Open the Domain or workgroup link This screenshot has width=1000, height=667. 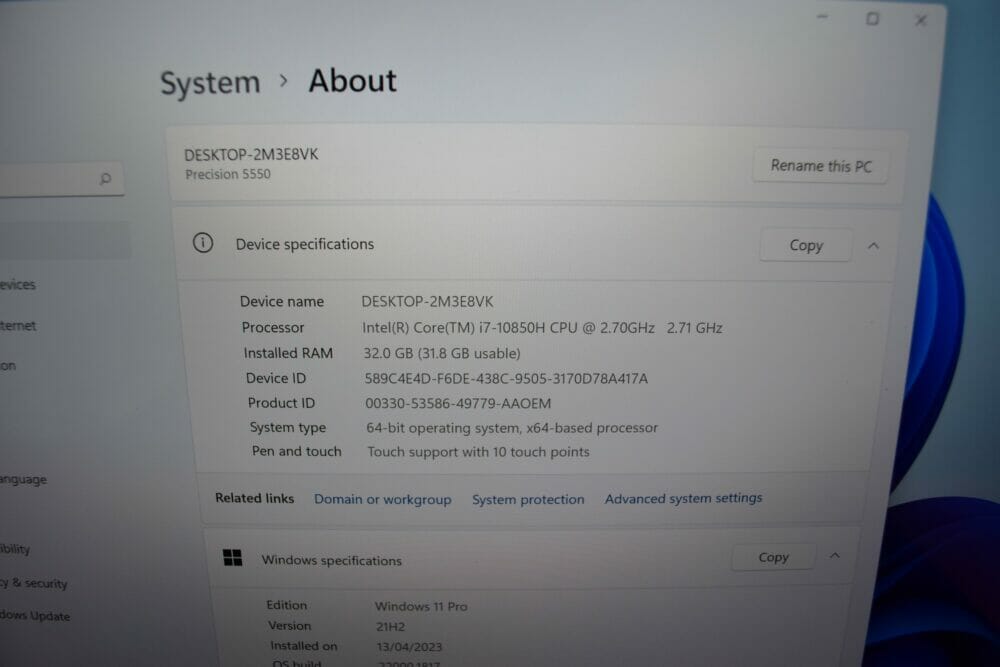(383, 499)
